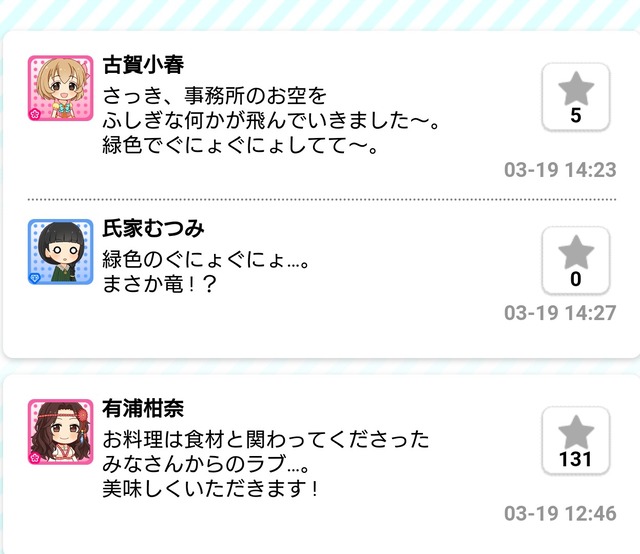Open the message starting さっき、事務所のお空を
Image resolution: width=640 pixels, height=554 pixels.
(x=270, y=120)
